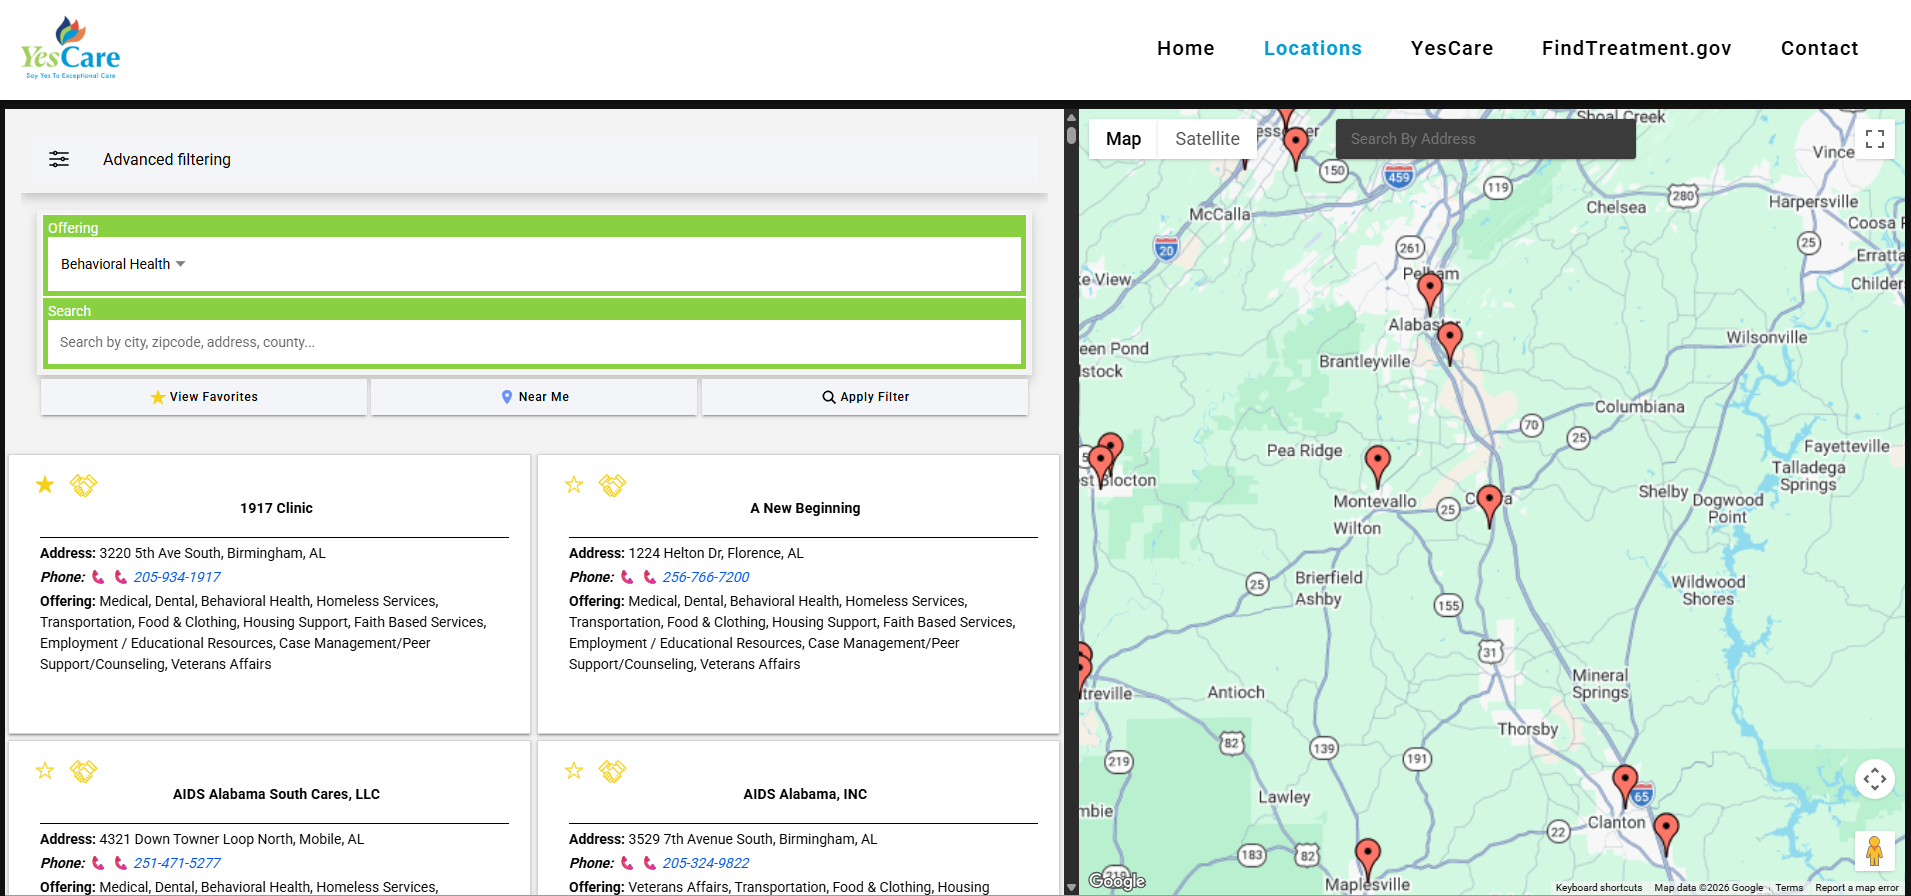Open the advanced filtering sliders icon
Viewport: 1911px width, 896px height.
pos(59,159)
